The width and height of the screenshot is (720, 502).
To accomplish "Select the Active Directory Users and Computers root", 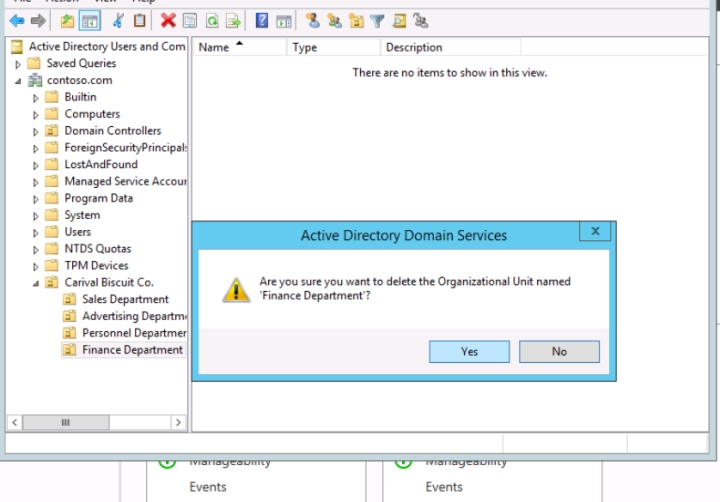I will (107, 46).
